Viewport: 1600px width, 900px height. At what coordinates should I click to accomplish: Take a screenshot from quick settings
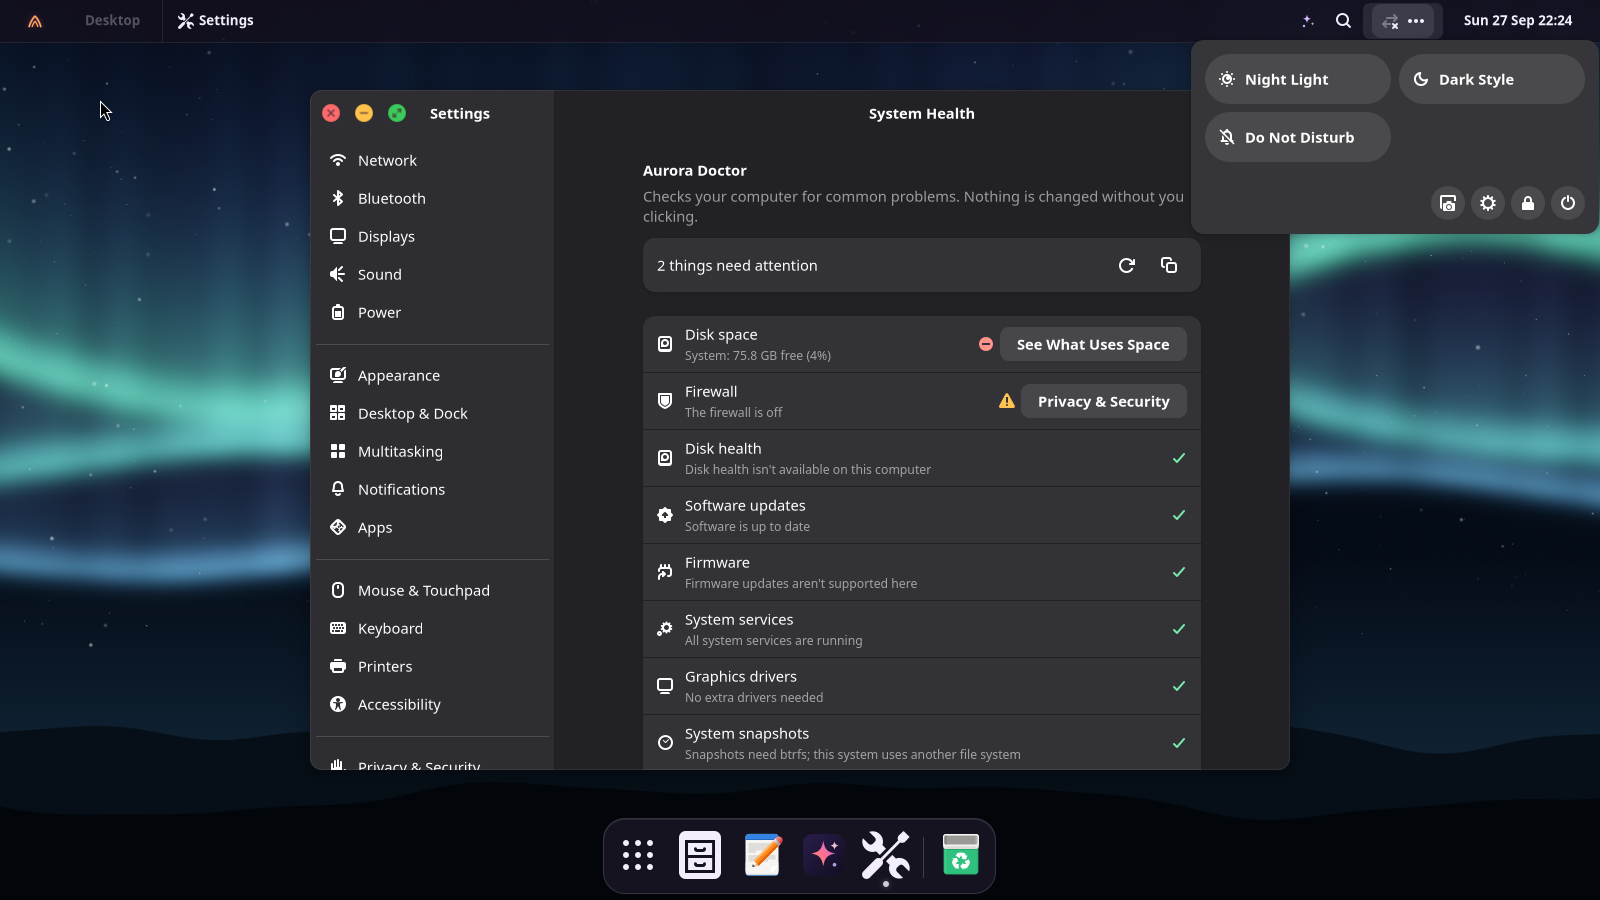tap(1448, 203)
